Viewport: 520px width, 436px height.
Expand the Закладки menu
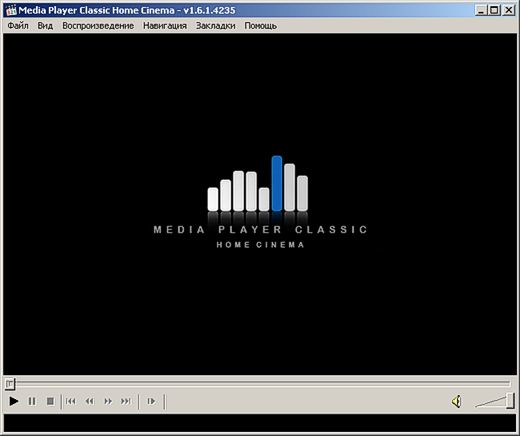click(216, 26)
